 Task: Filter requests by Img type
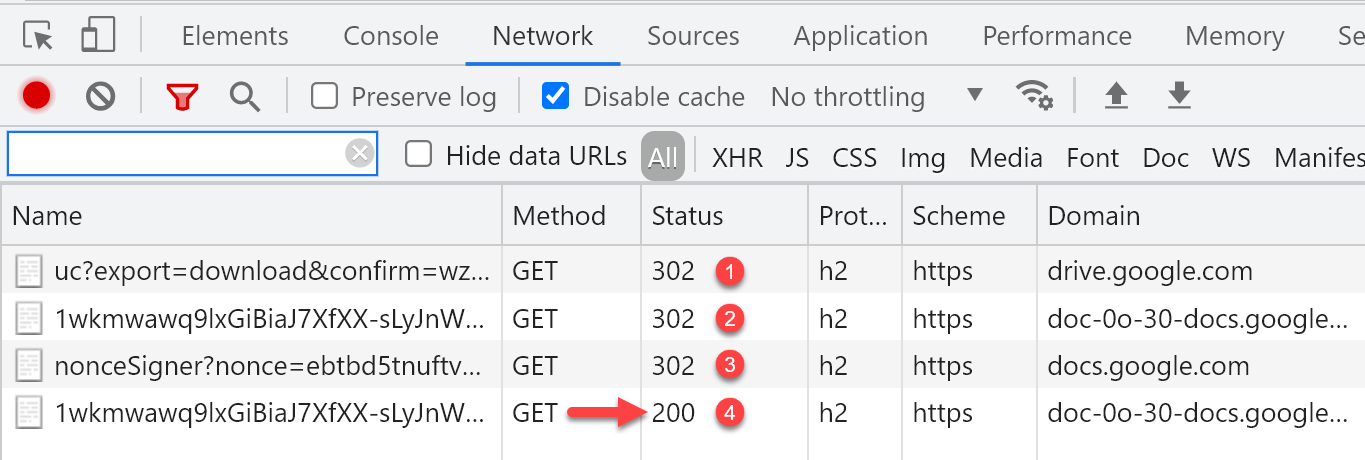click(x=922, y=157)
